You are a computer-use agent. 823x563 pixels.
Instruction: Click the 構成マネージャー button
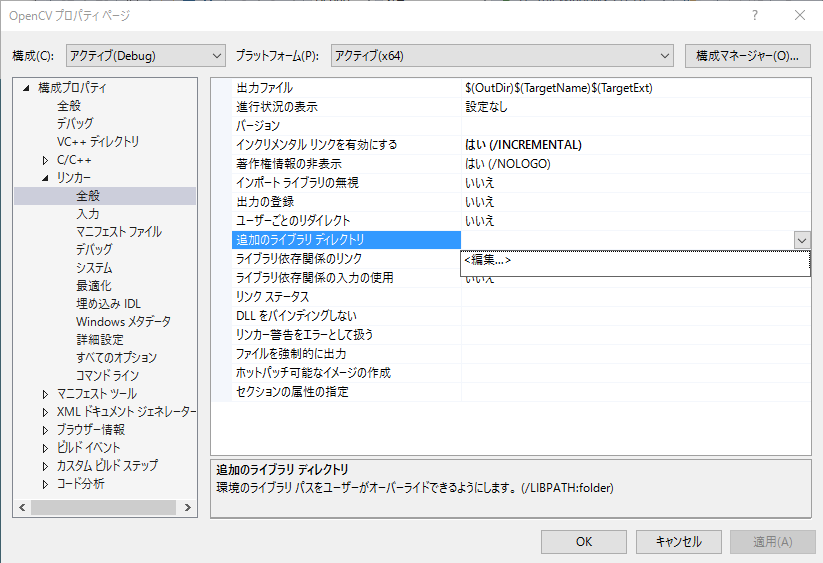point(747,55)
